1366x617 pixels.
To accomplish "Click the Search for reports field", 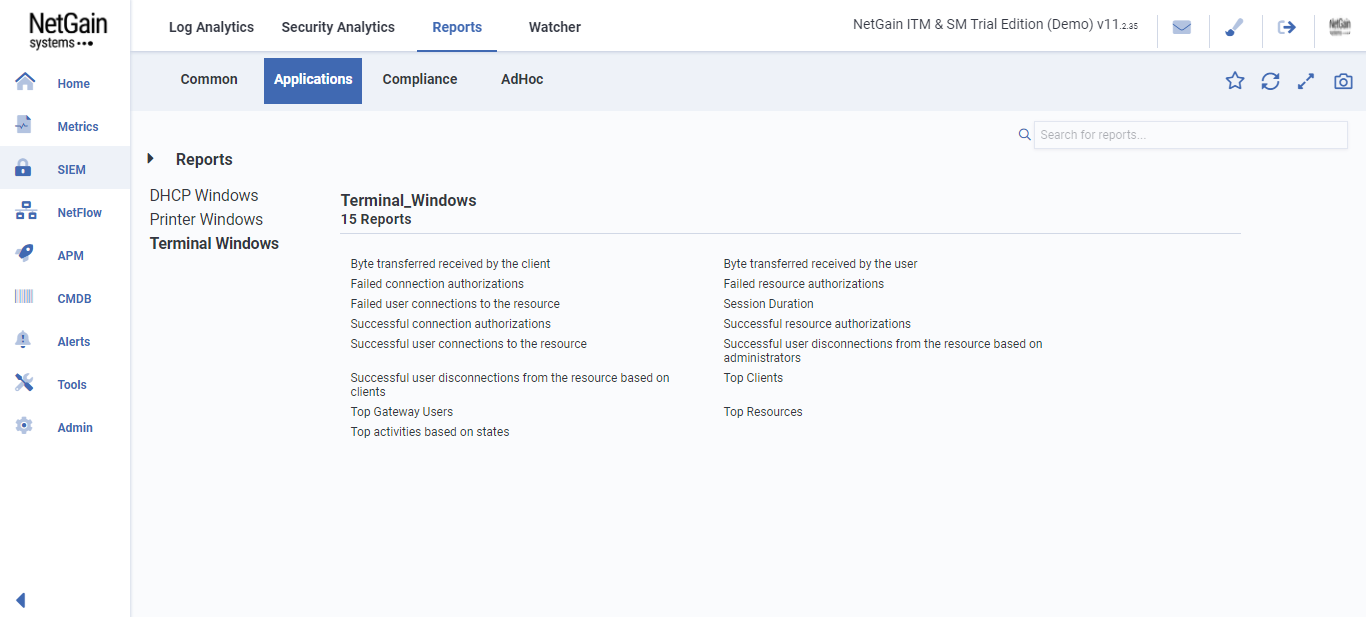I will click(1190, 135).
